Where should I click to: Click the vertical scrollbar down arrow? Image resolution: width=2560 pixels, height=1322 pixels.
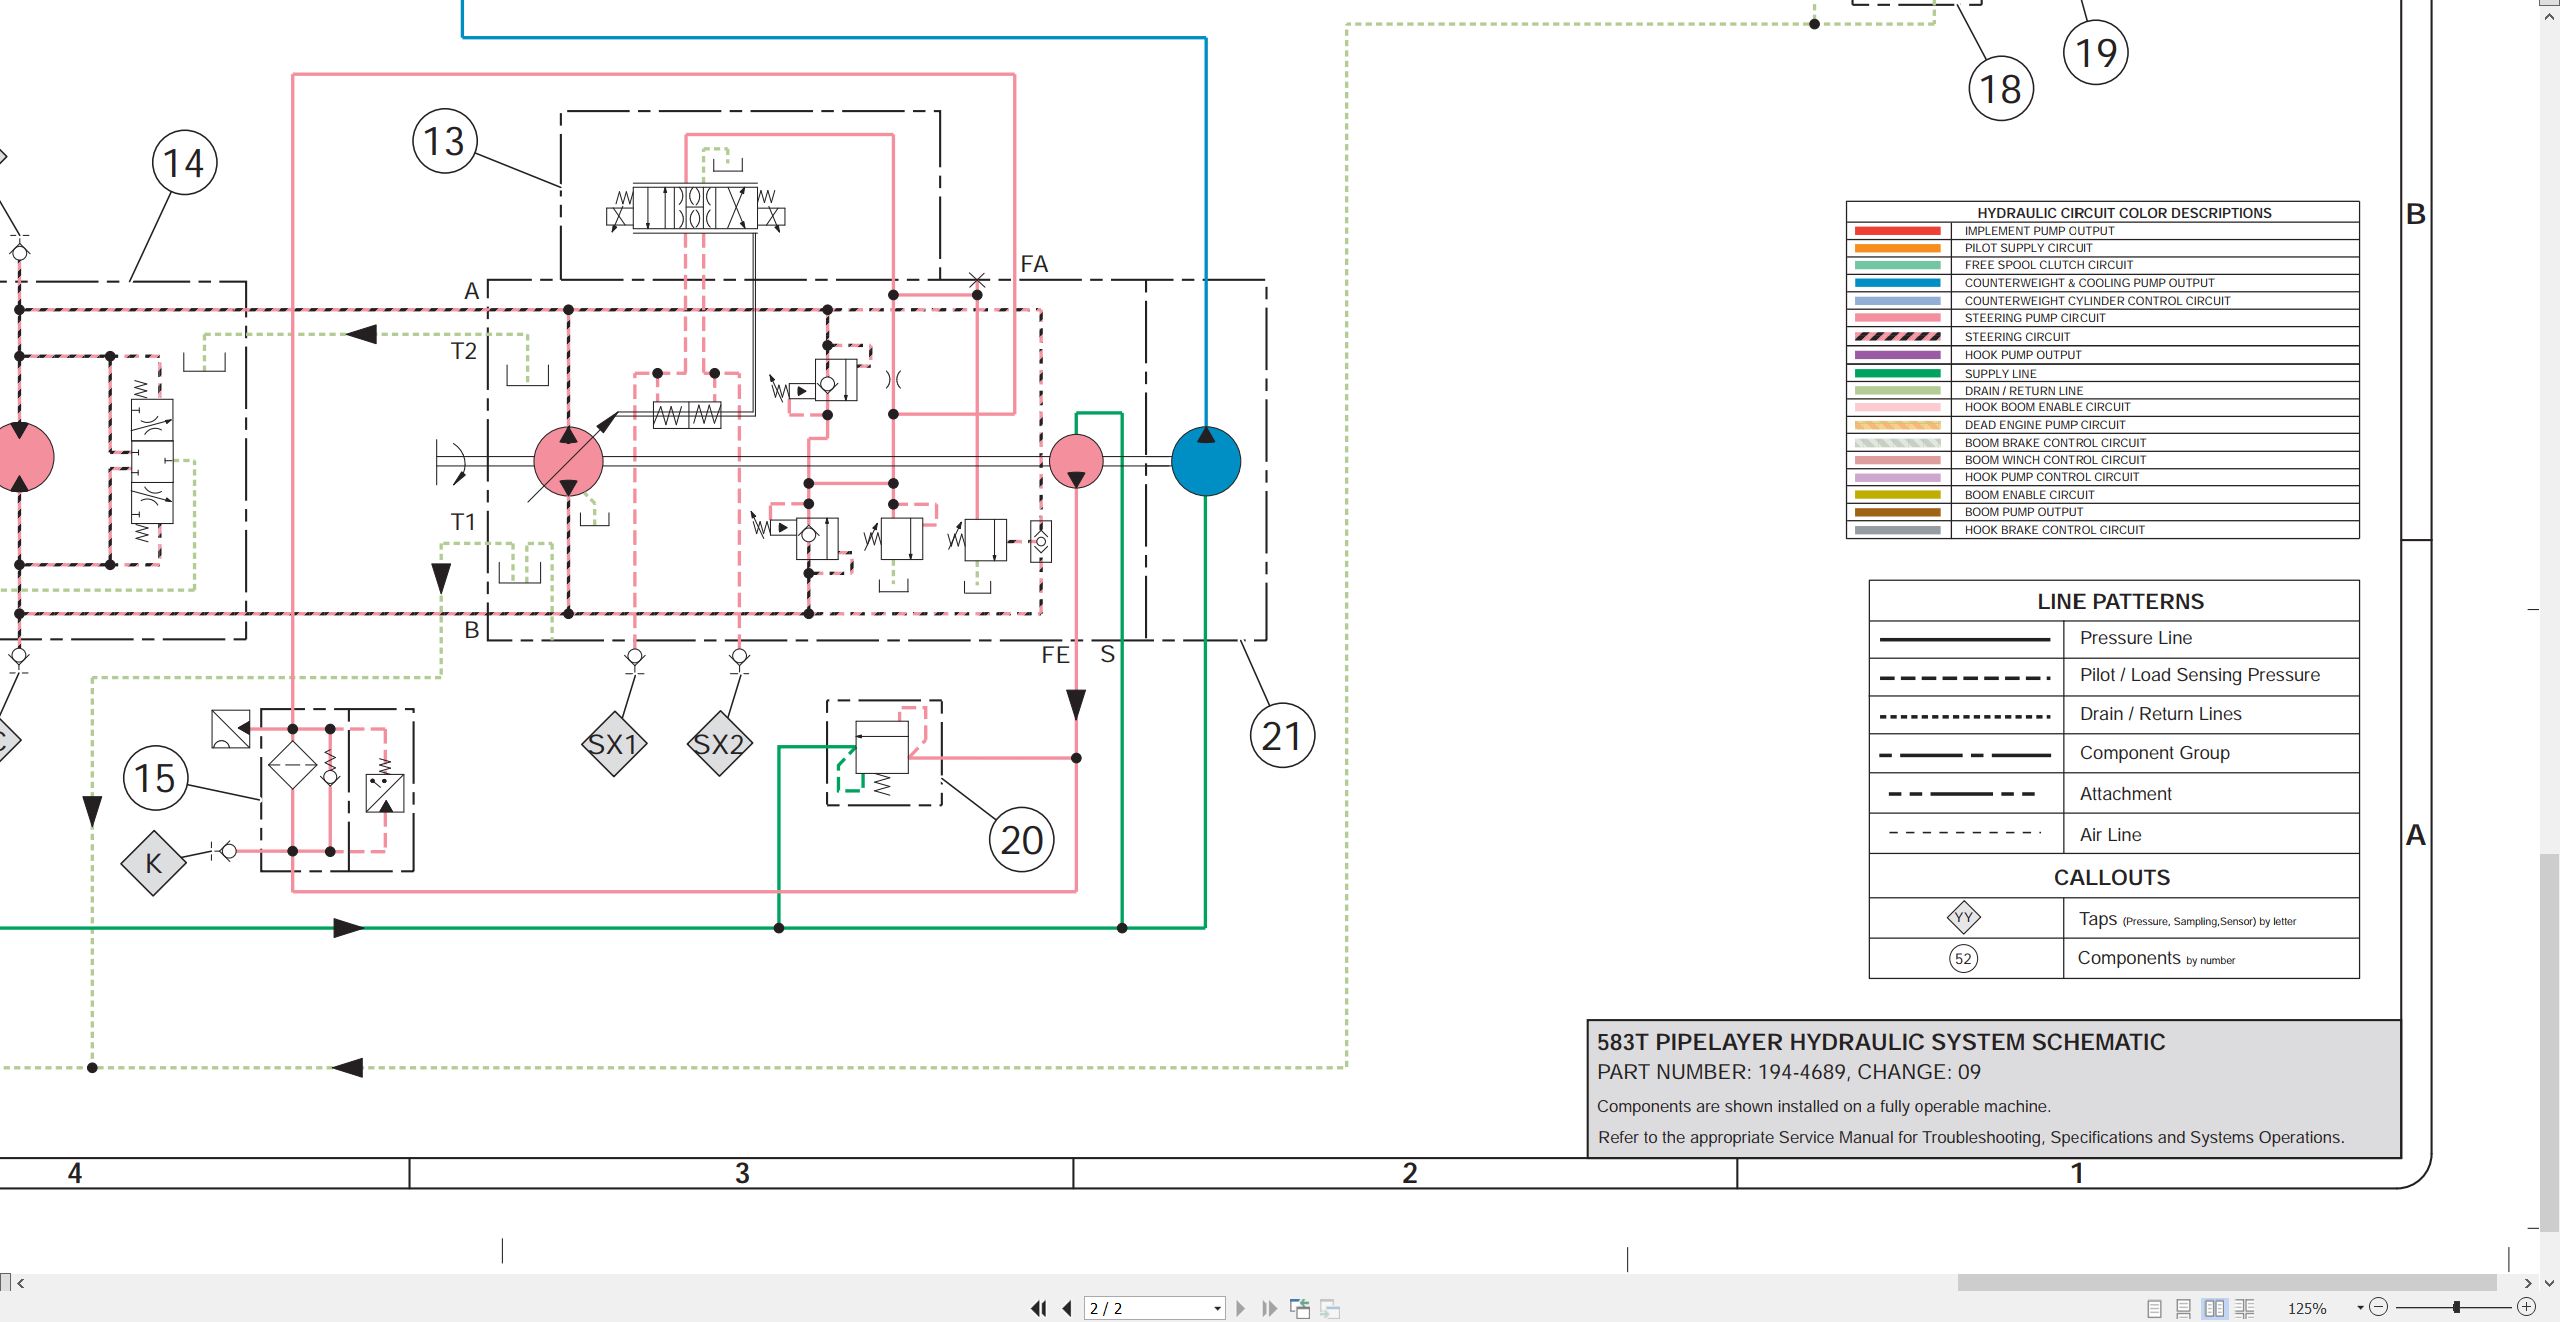pyautogui.click(x=2549, y=1283)
